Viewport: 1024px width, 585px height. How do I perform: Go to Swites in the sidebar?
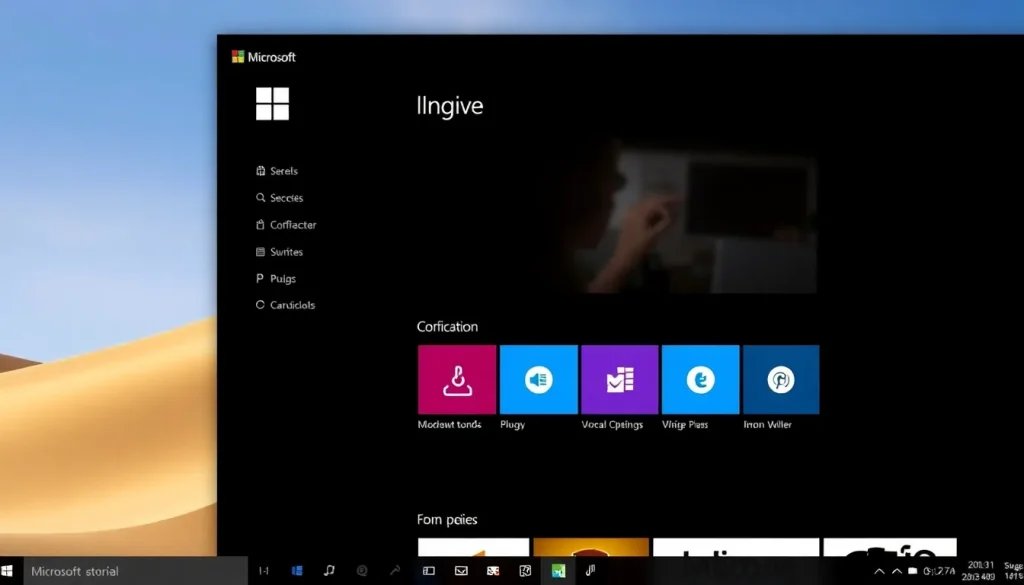(280, 251)
